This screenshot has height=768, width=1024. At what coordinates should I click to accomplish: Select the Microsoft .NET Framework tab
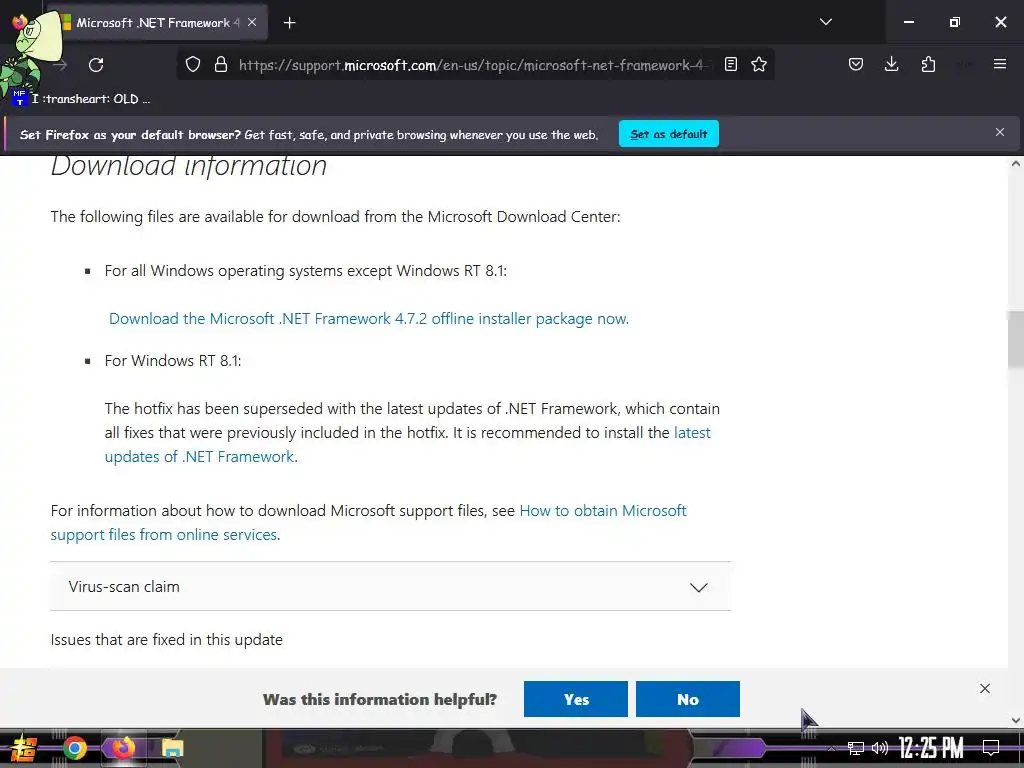[157, 23]
